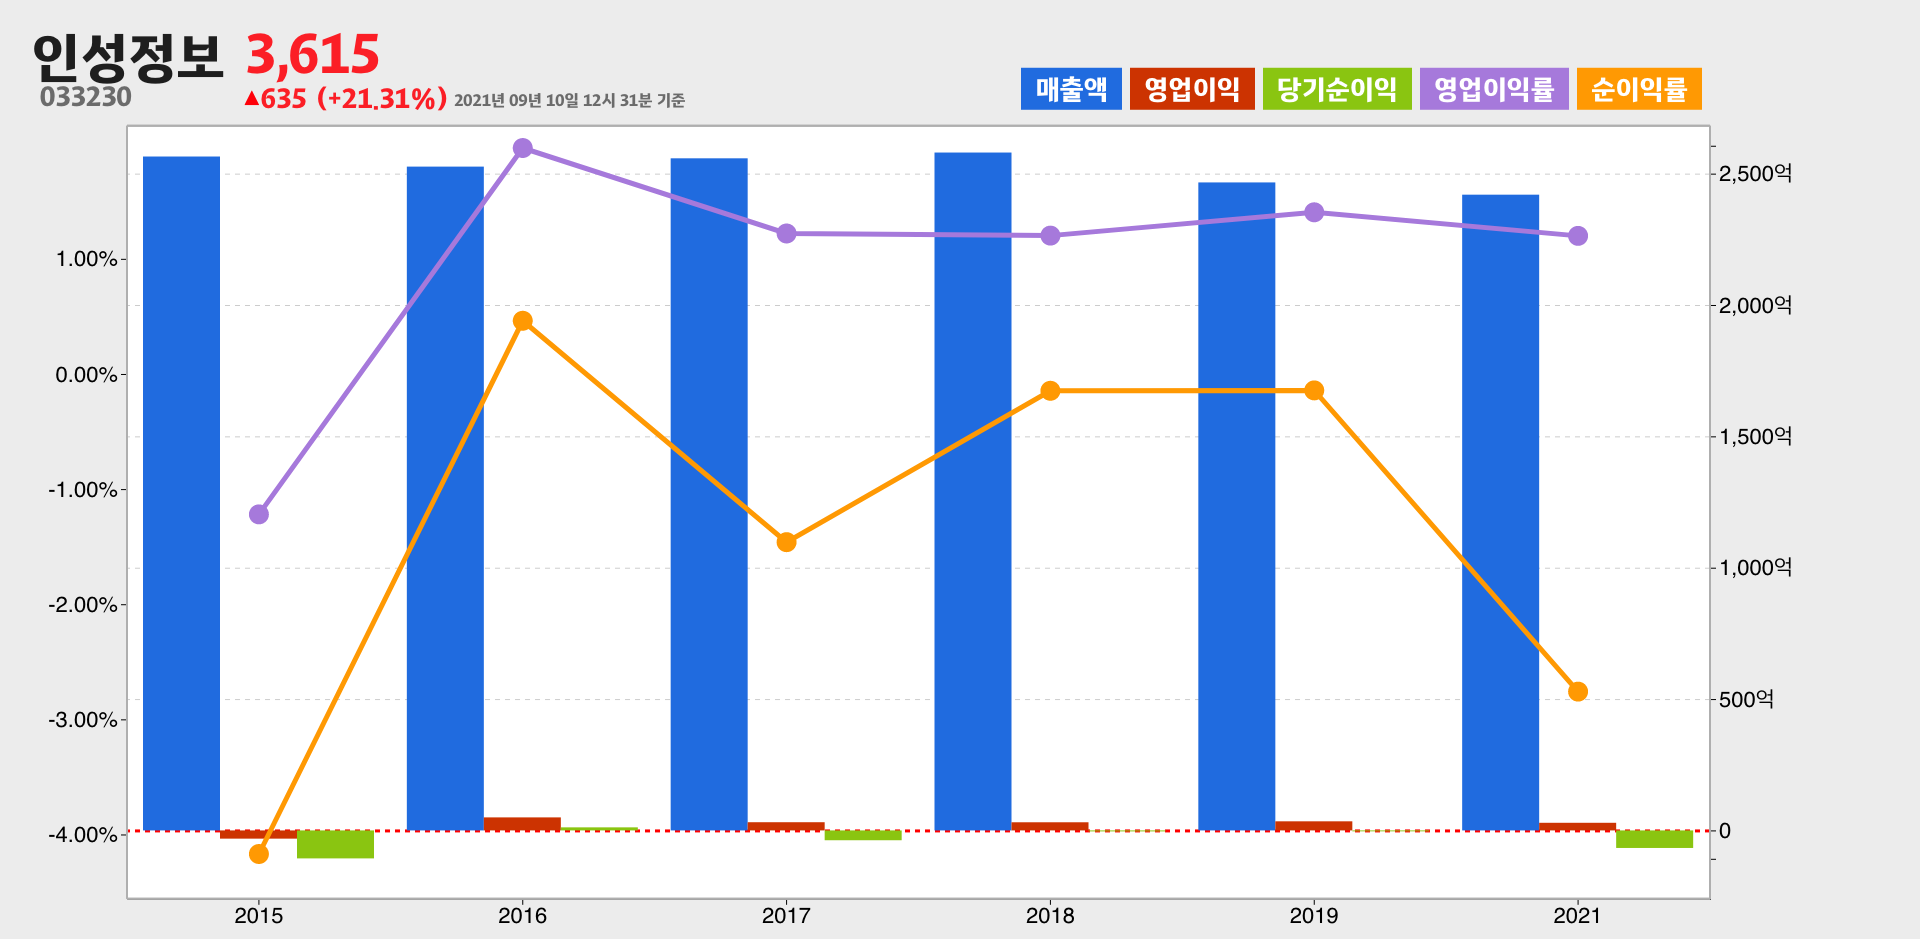Click the 2018 x-axis label
The image size is (1920, 939).
click(x=1050, y=916)
